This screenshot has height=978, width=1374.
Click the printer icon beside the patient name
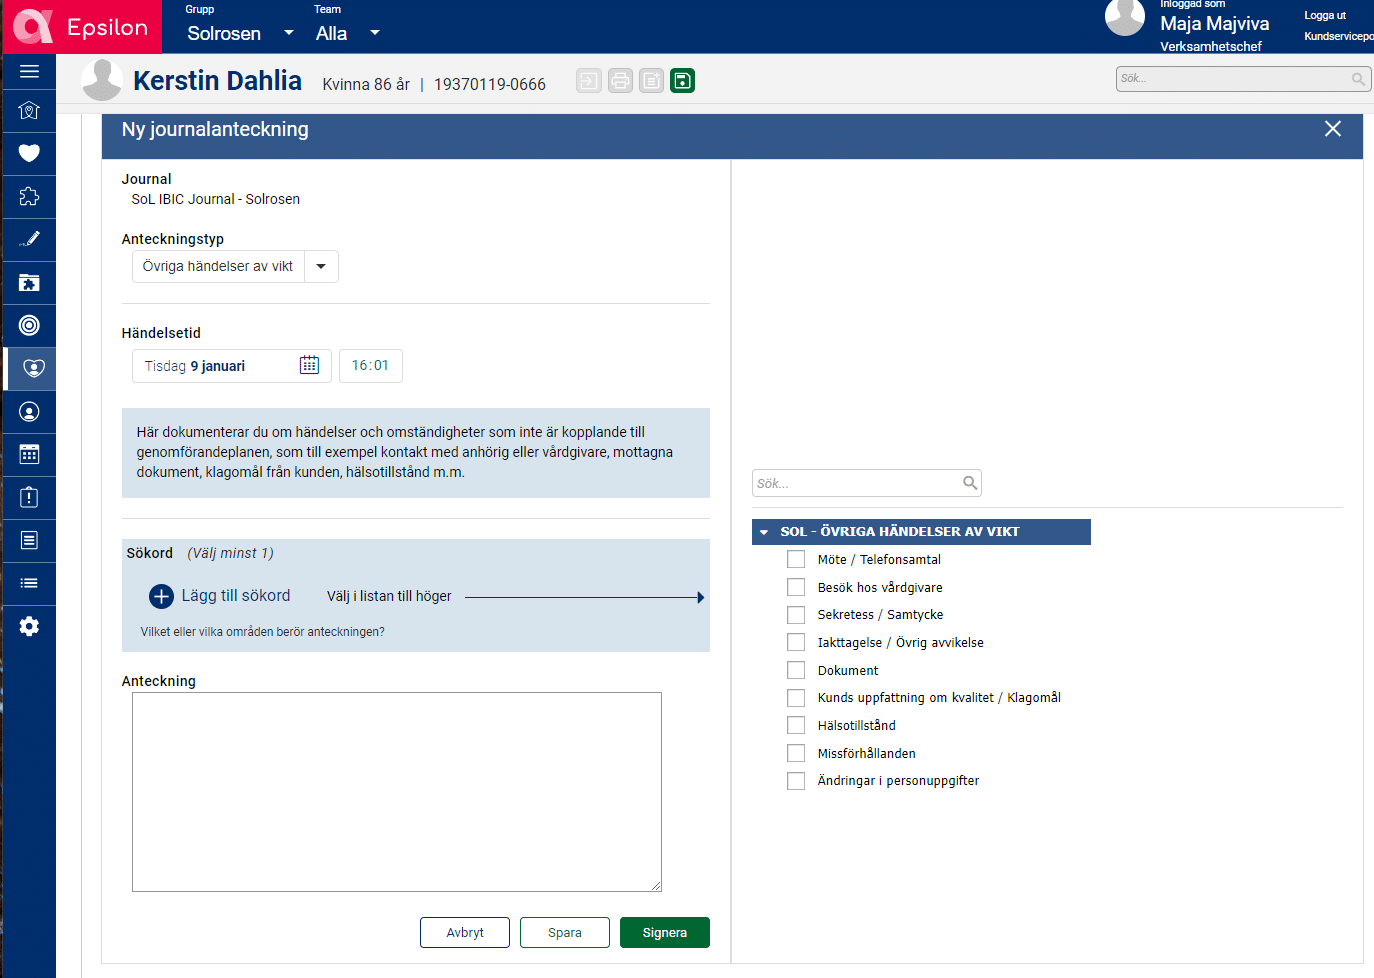[620, 81]
